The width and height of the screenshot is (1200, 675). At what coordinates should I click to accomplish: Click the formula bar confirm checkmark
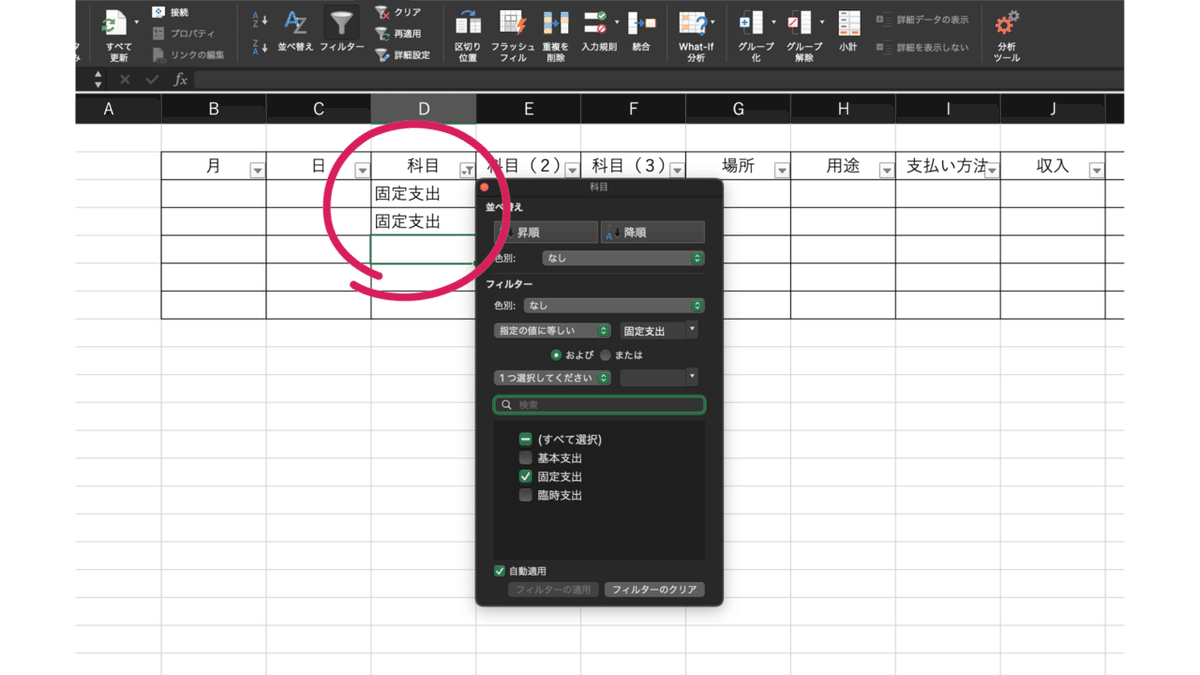point(152,79)
